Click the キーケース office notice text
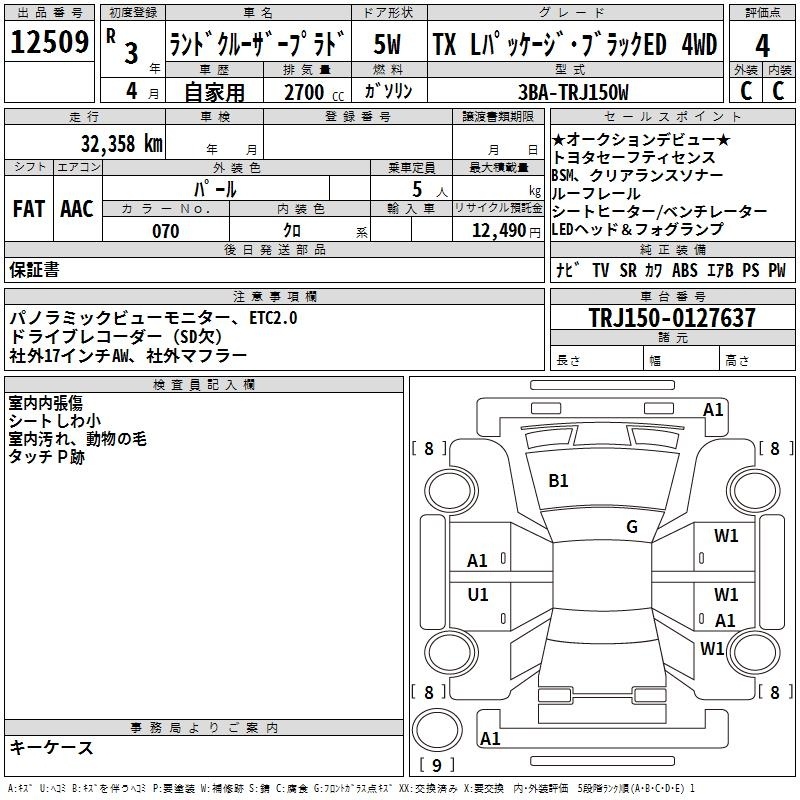The width and height of the screenshot is (800, 800). pos(51,748)
